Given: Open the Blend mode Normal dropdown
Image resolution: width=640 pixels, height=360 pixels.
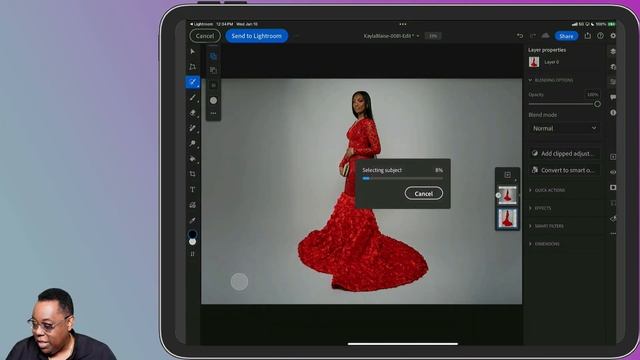Looking at the screenshot, I should point(564,128).
